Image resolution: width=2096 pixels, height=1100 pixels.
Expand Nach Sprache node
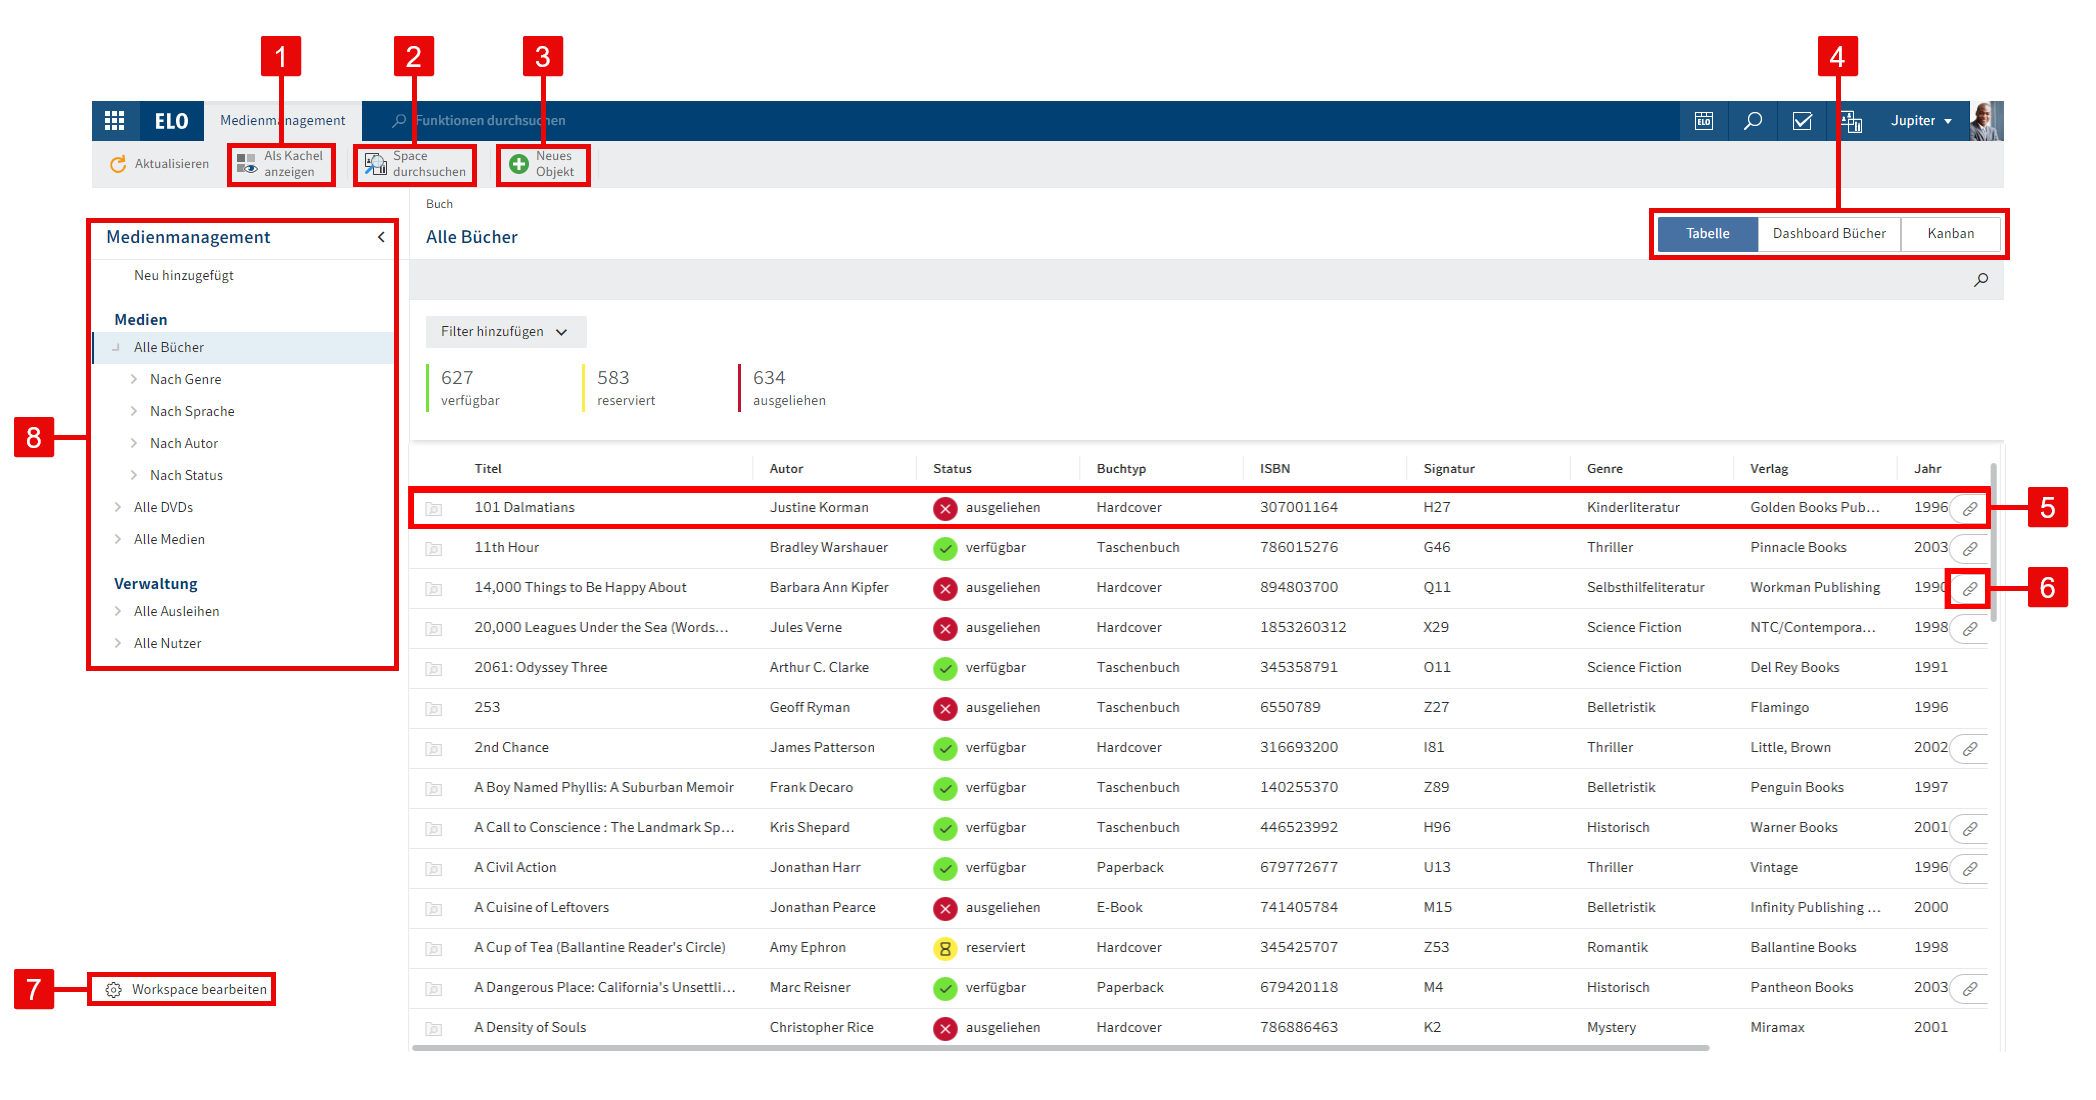click(x=134, y=412)
